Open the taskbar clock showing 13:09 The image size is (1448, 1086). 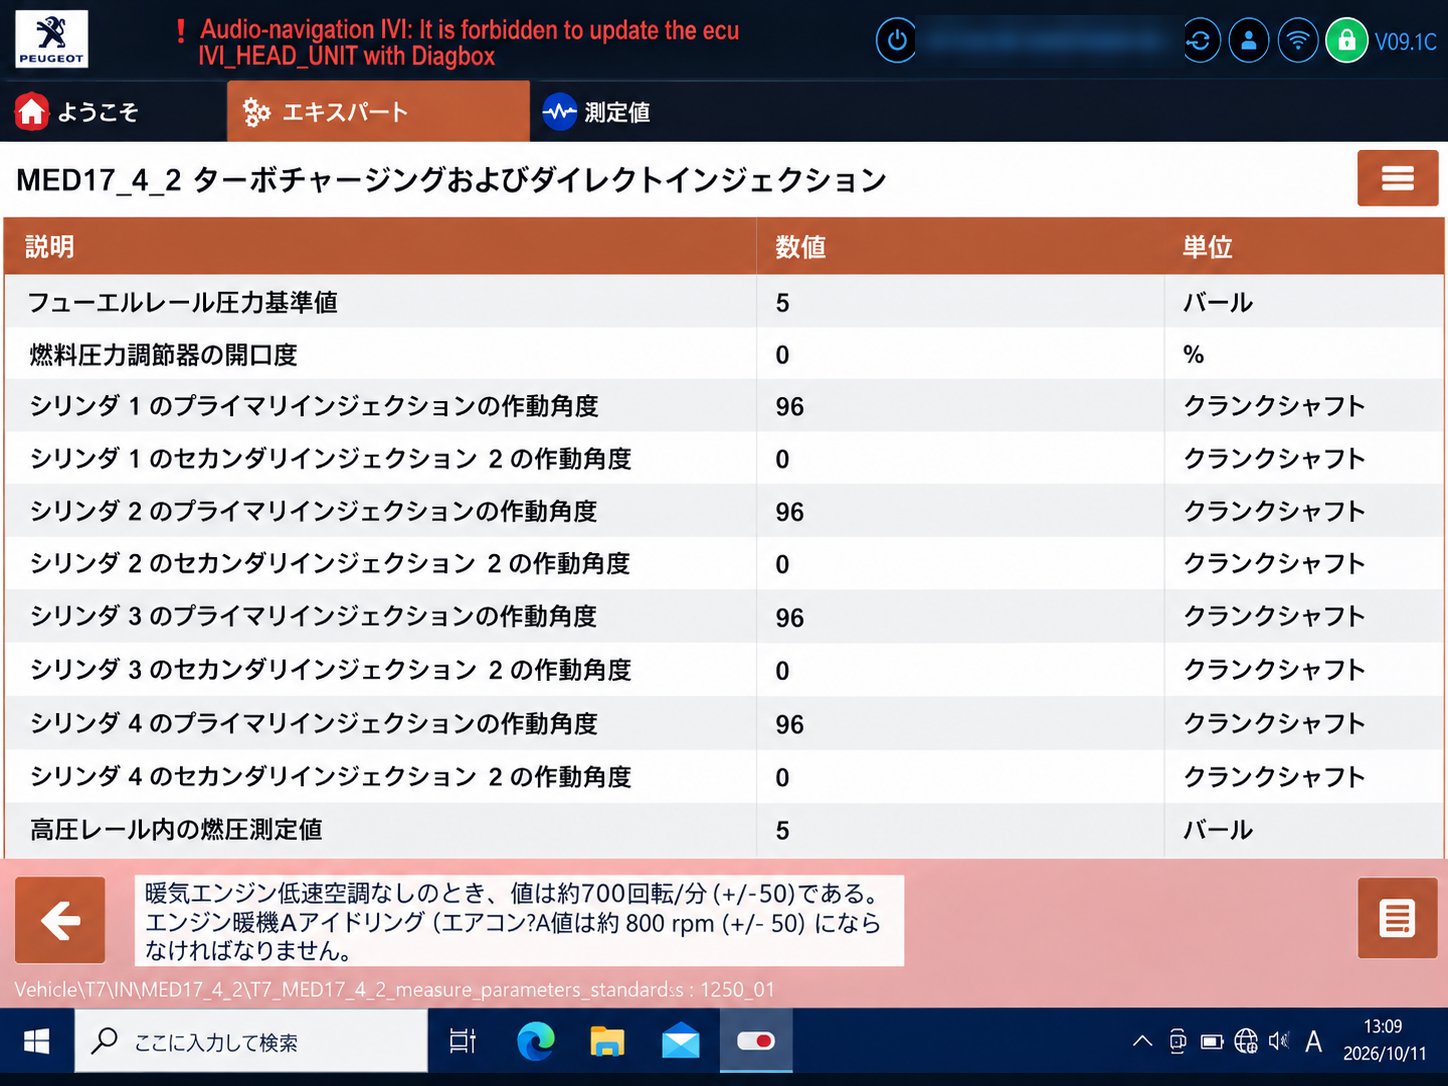tap(1384, 1040)
